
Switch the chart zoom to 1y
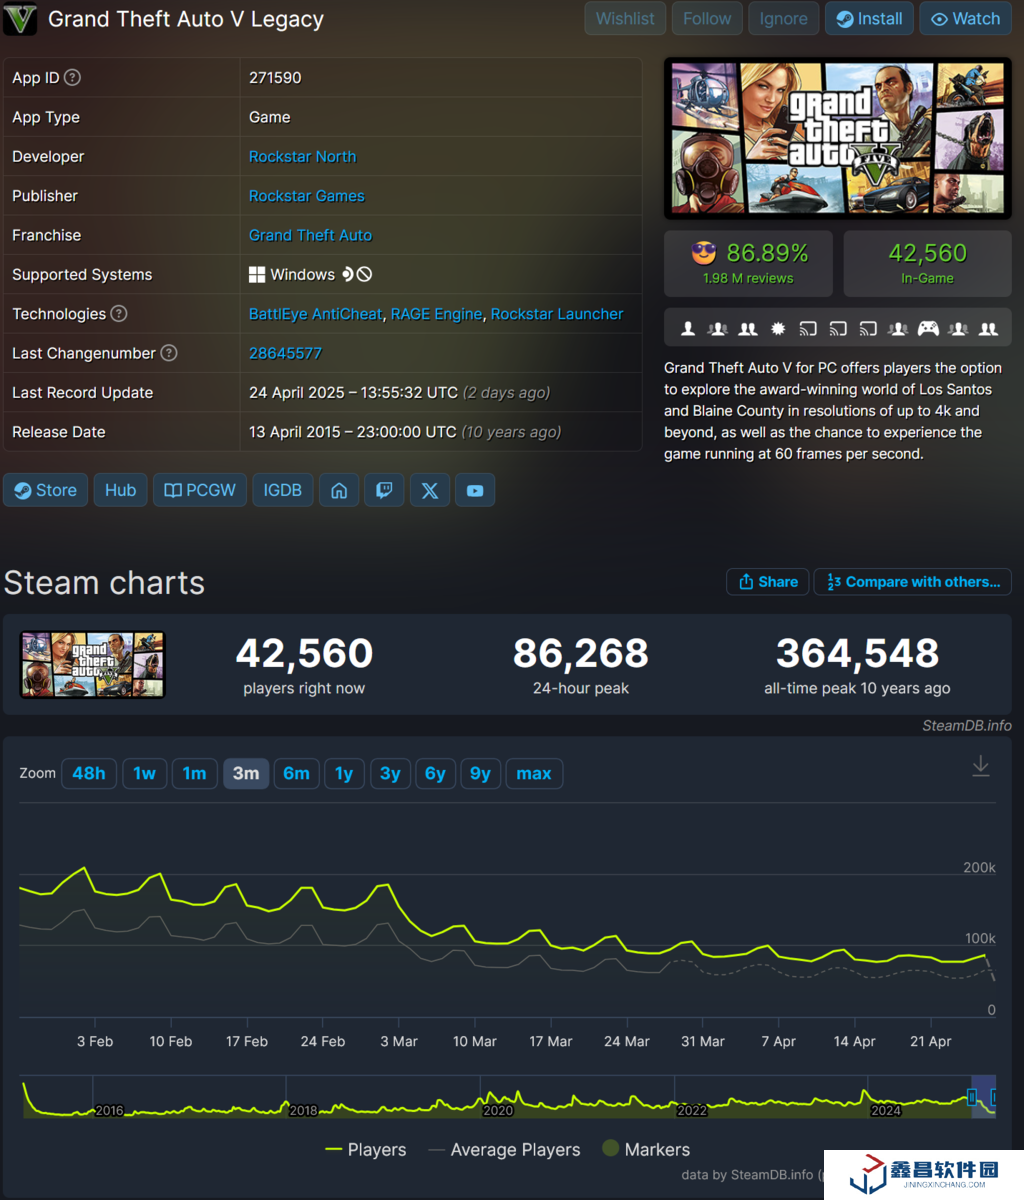(x=344, y=773)
